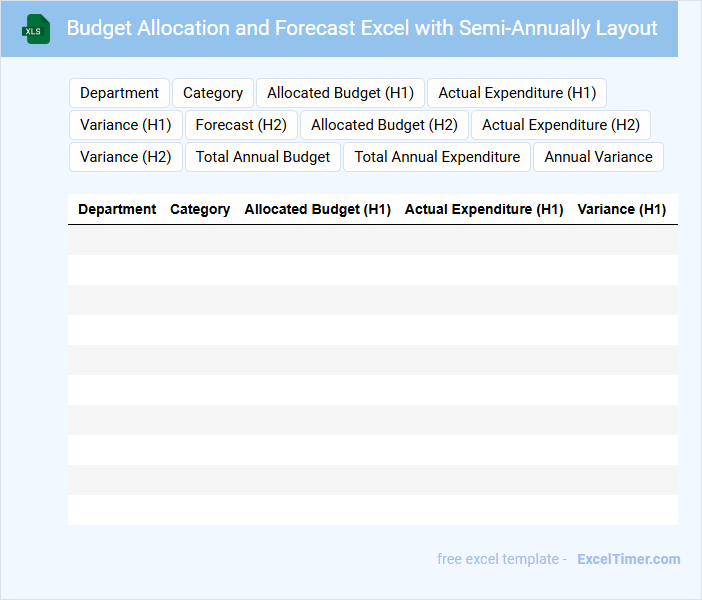Choose the Variance (H1) tag
The width and height of the screenshot is (702, 600).
126,125
